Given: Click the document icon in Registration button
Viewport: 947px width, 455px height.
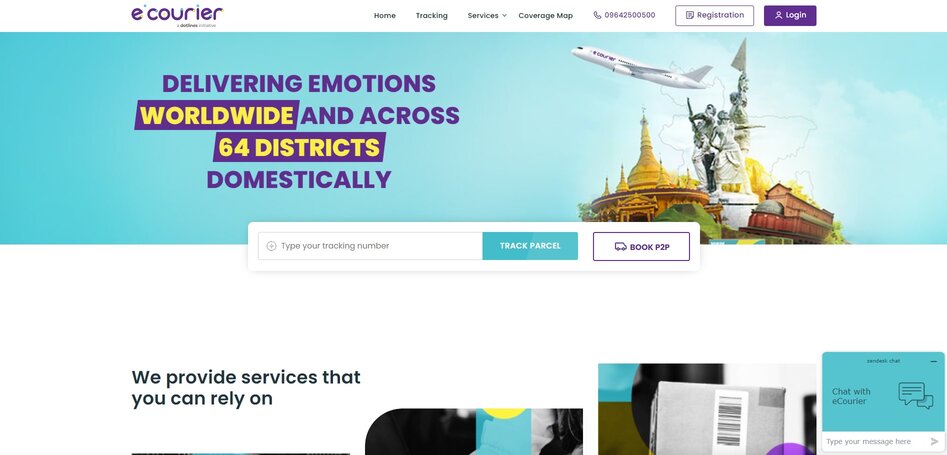Looking at the screenshot, I should [x=690, y=15].
